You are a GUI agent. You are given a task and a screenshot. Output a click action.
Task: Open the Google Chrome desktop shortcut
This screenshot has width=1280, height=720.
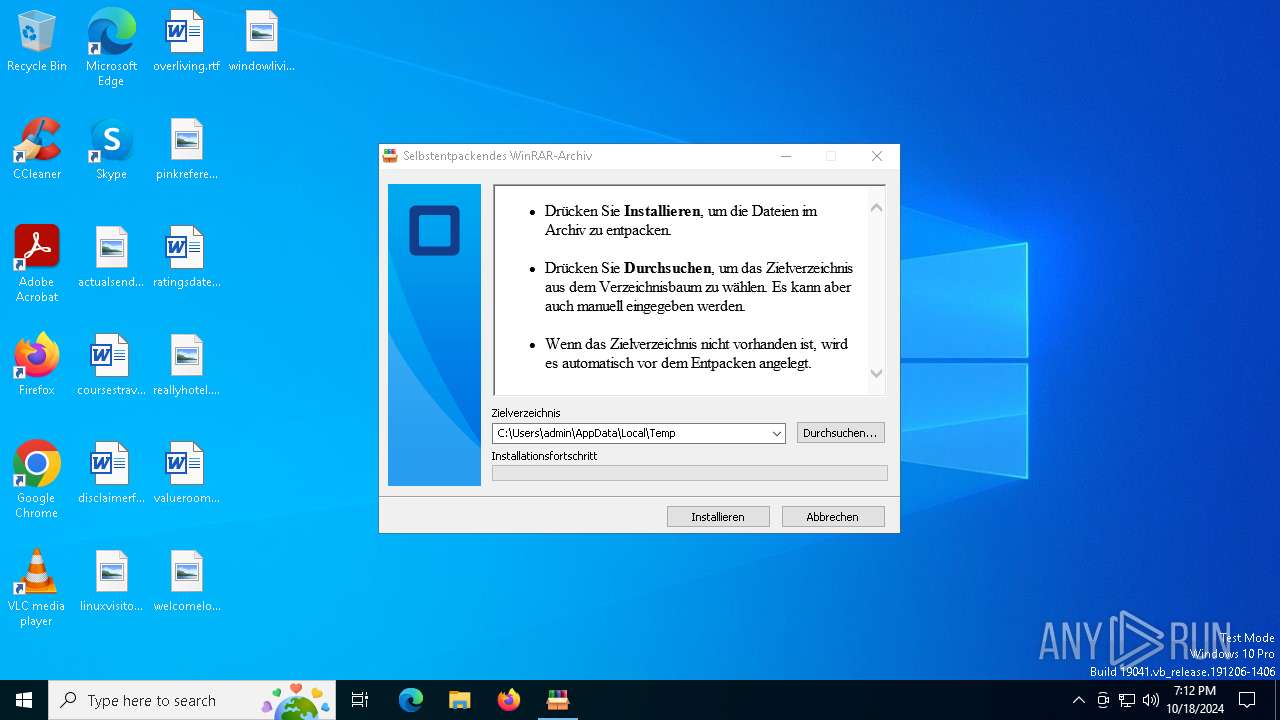(37, 480)
